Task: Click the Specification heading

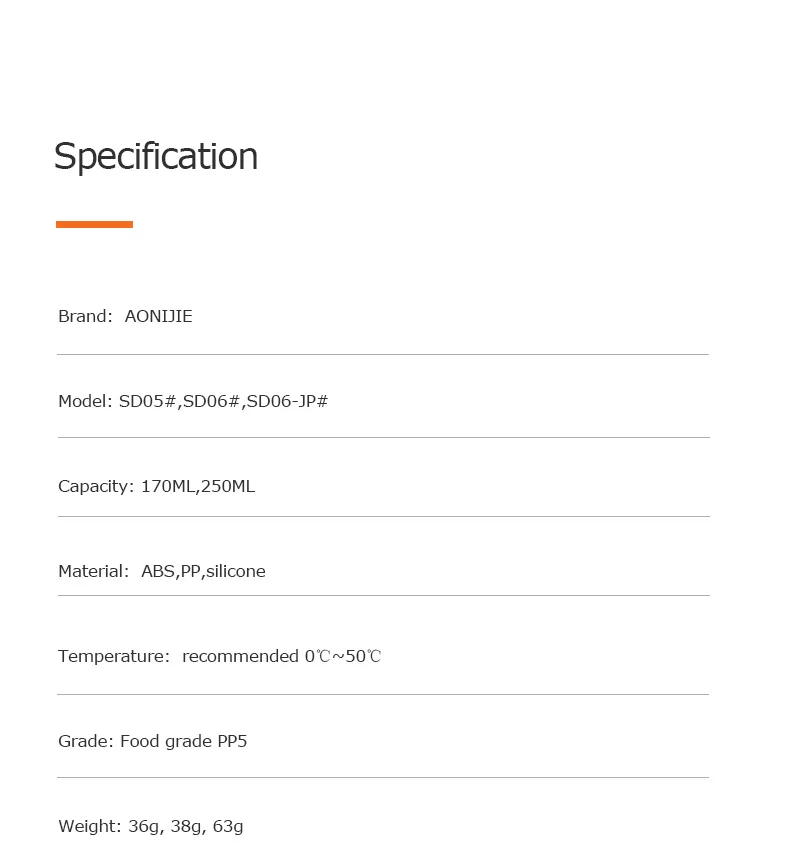Action: click(x=156, y=157)
